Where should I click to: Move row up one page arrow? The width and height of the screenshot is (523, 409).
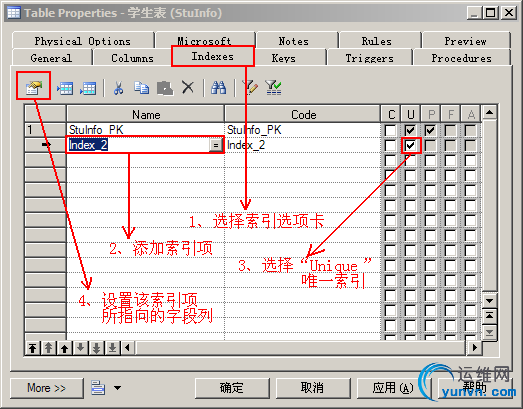click(x=48, y=348)
